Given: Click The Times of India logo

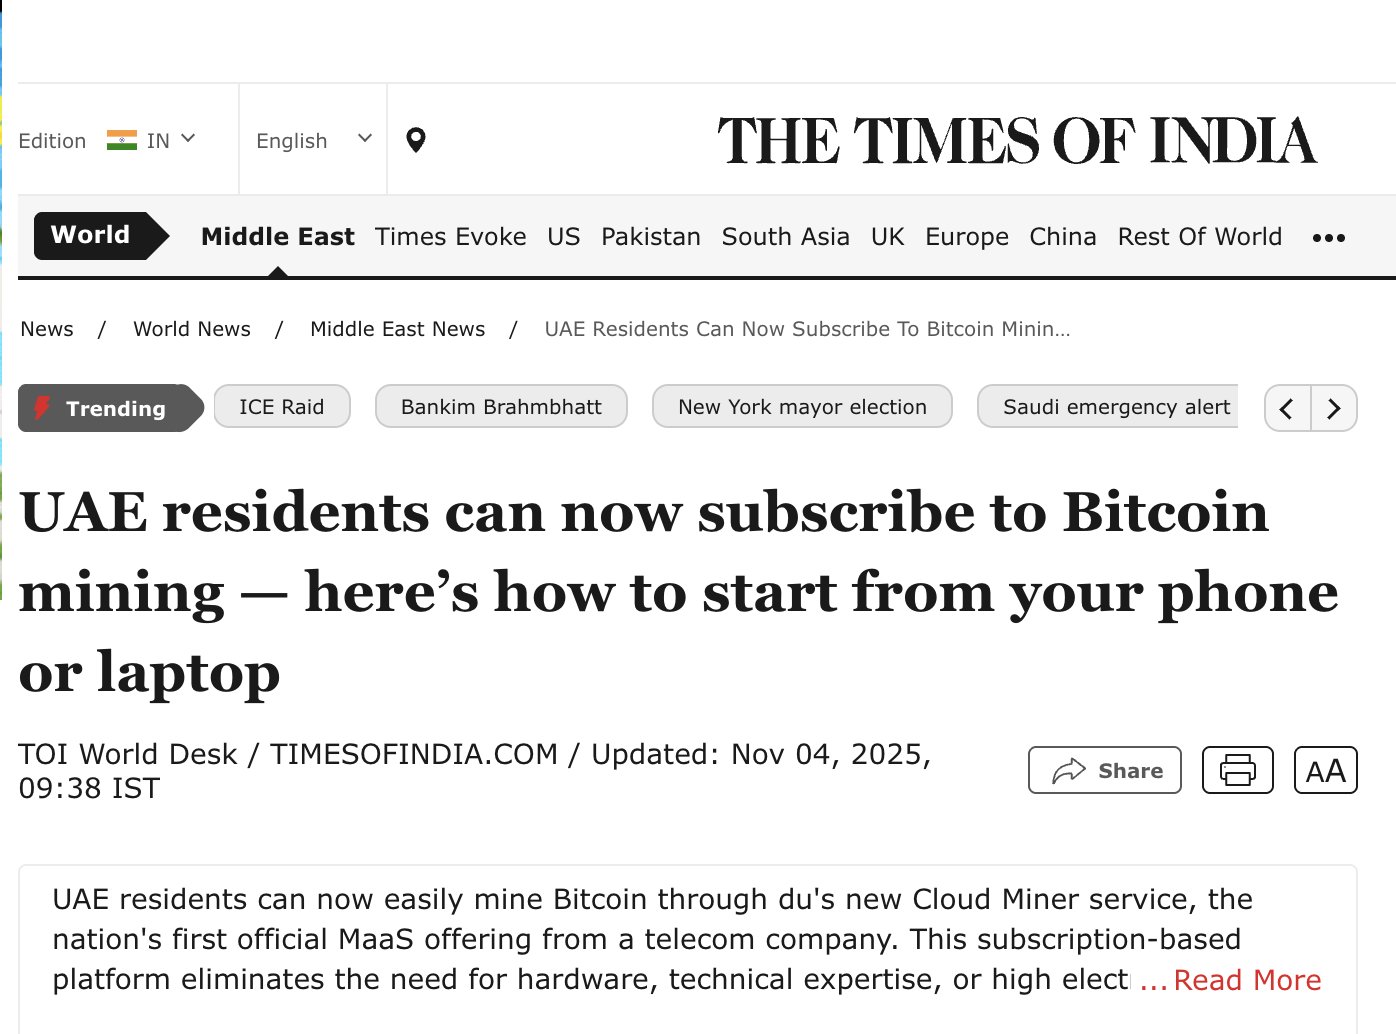Looking at the screenshot, I should 1016,140.
